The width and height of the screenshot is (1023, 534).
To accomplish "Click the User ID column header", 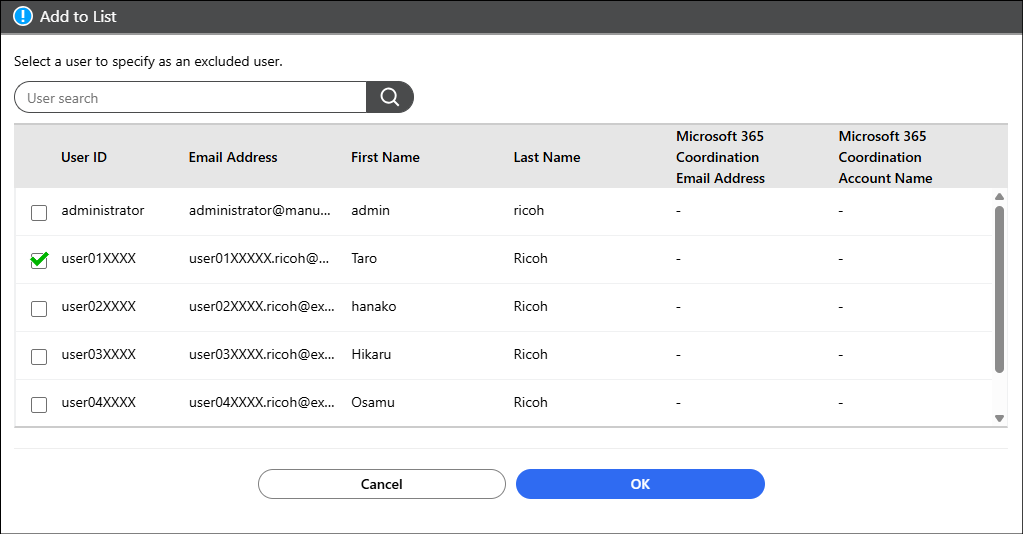I will coord(84,157).
